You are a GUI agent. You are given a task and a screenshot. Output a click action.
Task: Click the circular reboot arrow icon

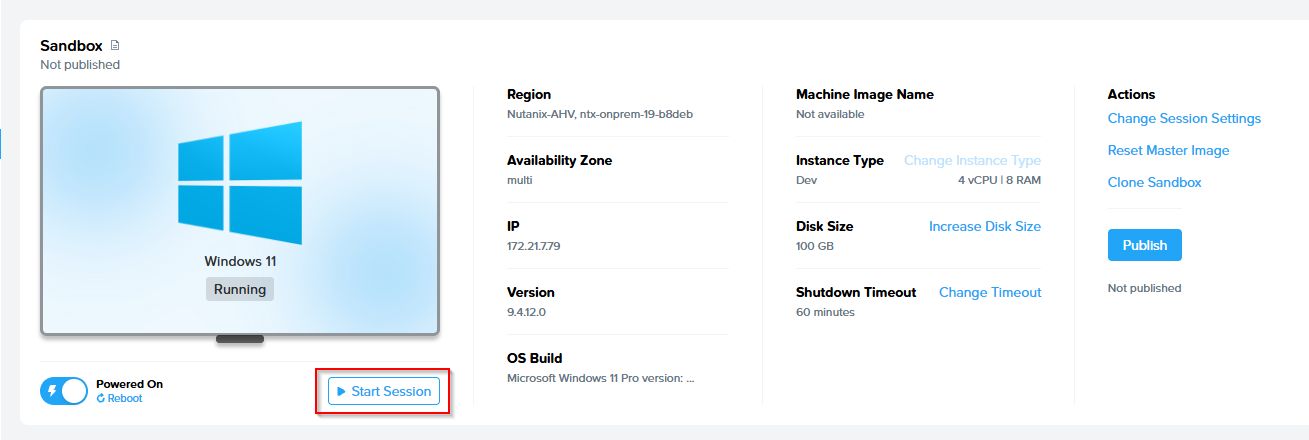[x=101, y=399]
